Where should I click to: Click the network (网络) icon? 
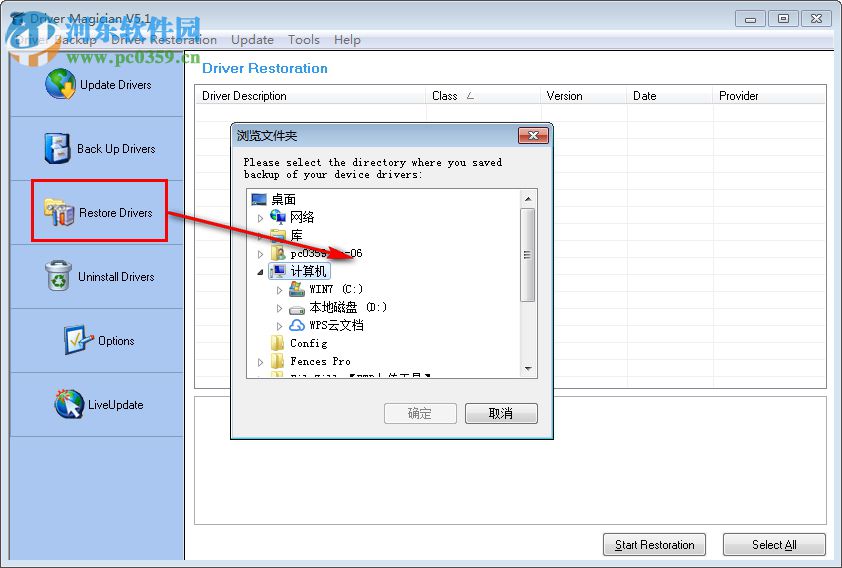[278, 217]
